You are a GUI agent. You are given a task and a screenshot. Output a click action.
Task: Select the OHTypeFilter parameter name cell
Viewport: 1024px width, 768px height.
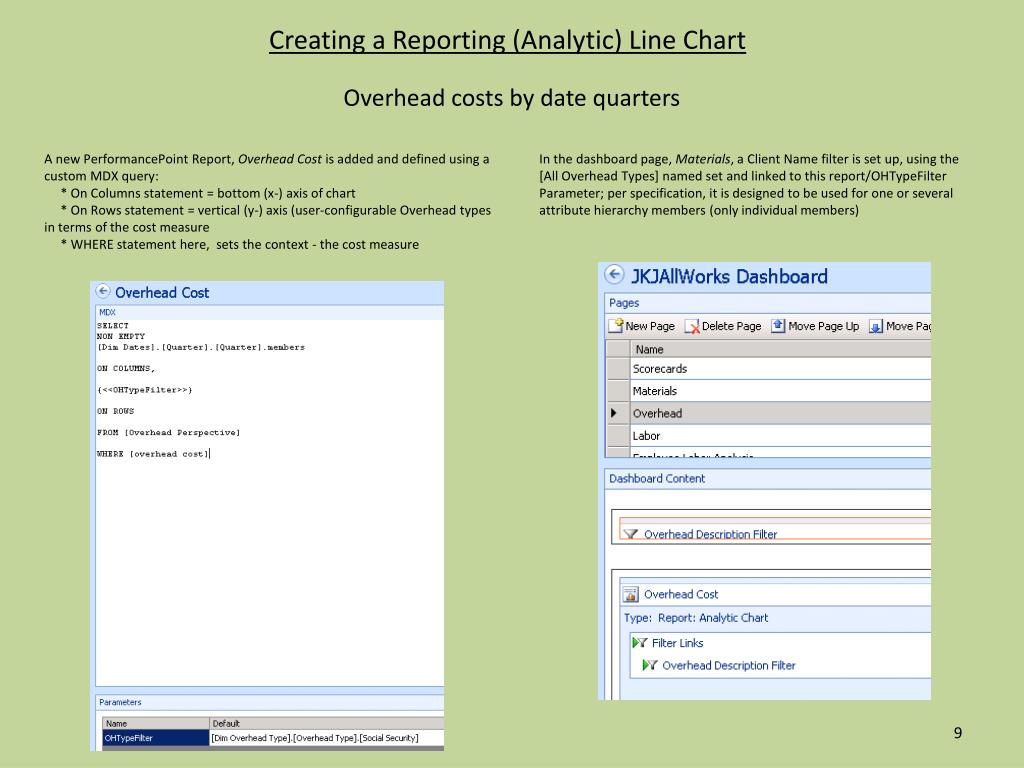point(155,738)
